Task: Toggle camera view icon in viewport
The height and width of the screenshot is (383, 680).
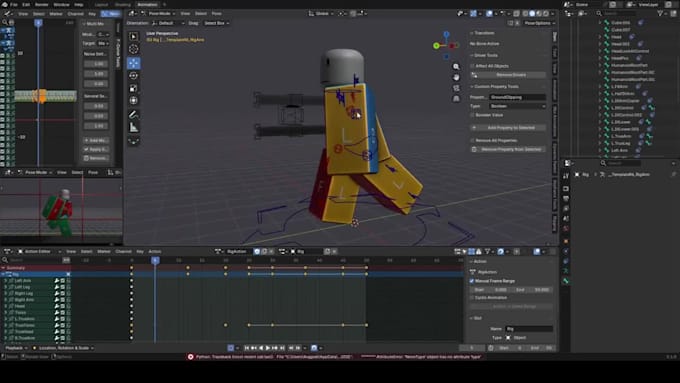Action: [456, 88]
